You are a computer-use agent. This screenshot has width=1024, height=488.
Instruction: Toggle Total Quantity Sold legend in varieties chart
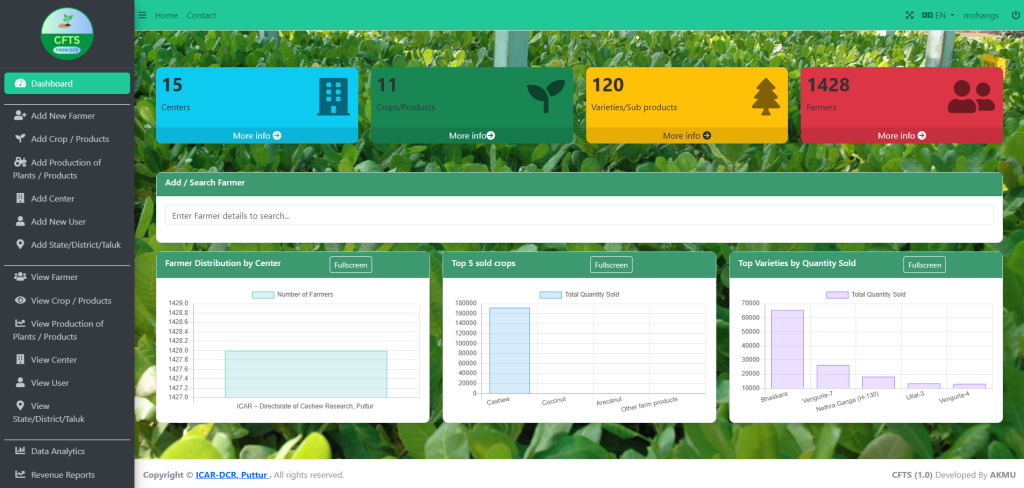click(x=866, y=295)
